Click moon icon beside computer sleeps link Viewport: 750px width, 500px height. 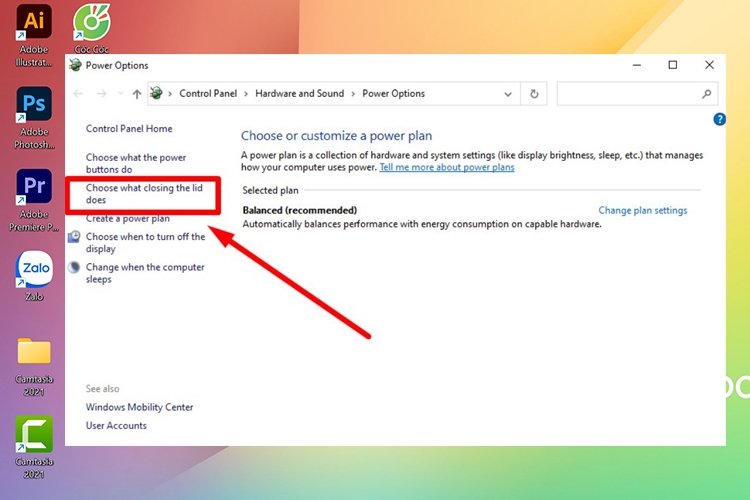click(x=74, y=267)
